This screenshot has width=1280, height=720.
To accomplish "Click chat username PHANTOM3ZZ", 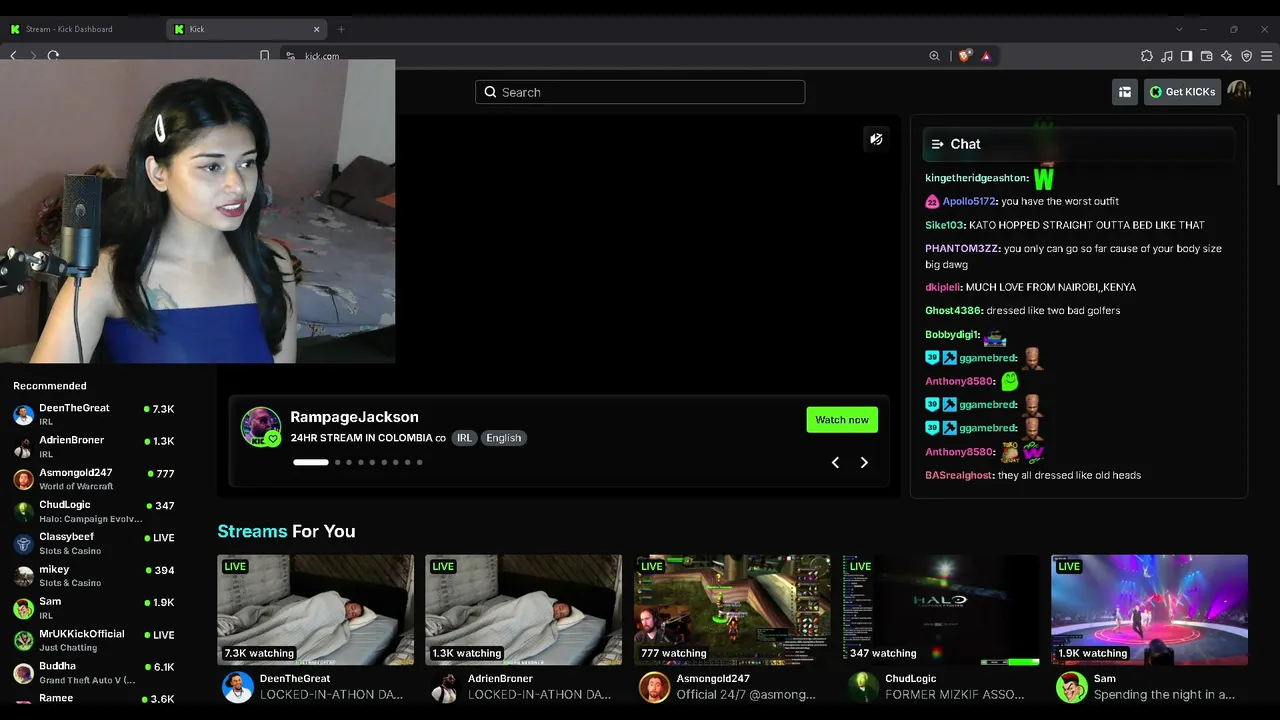I will [962, 248].
